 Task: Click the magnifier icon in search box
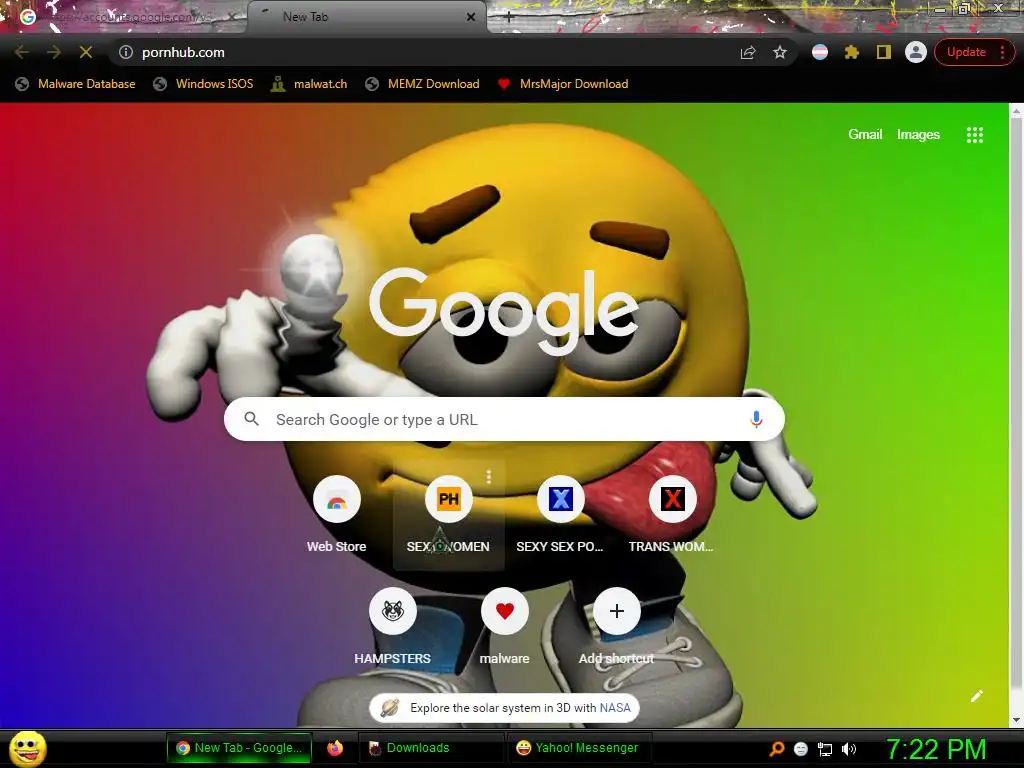[x=251, y=419]
